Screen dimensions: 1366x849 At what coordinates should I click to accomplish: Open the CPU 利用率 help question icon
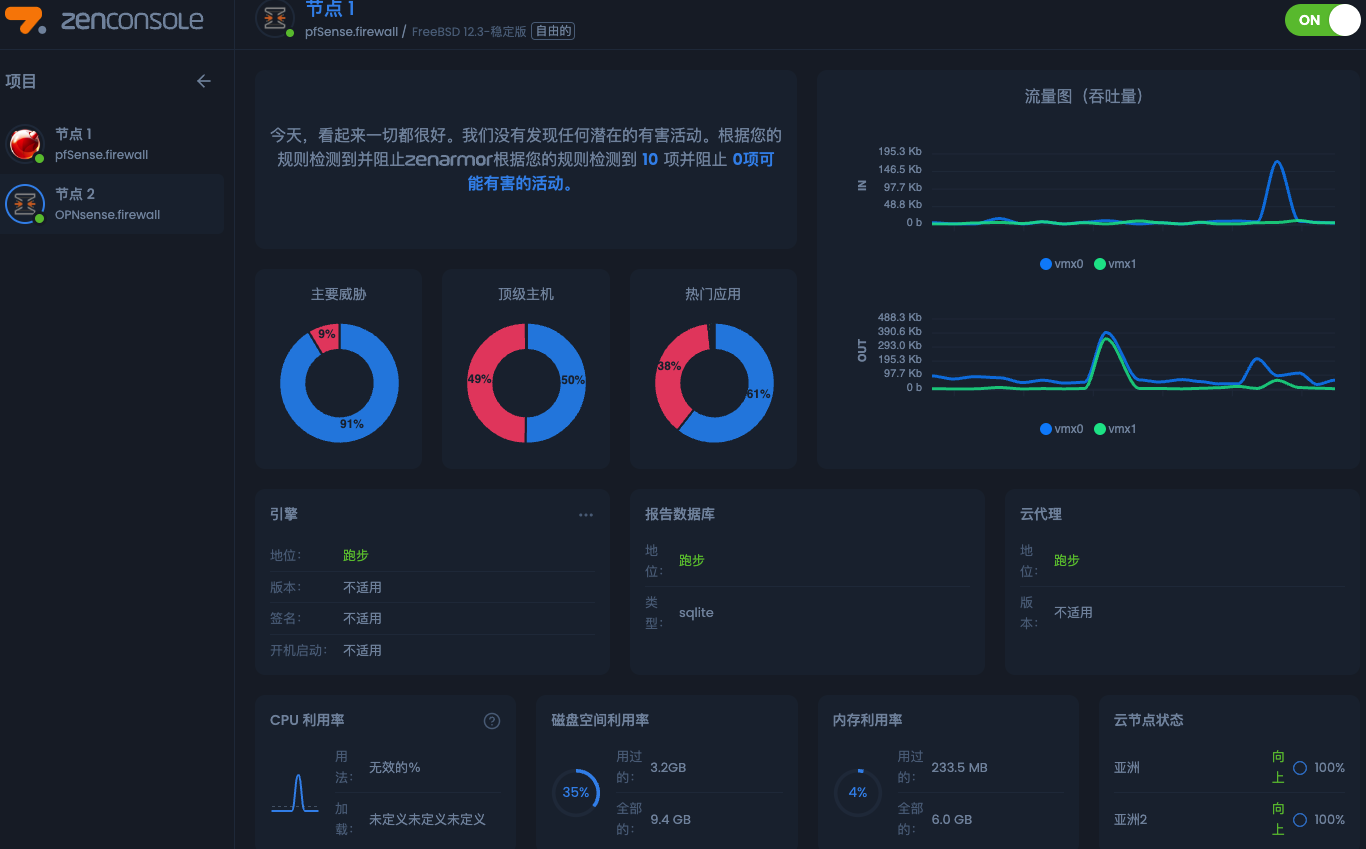(492, 721)
